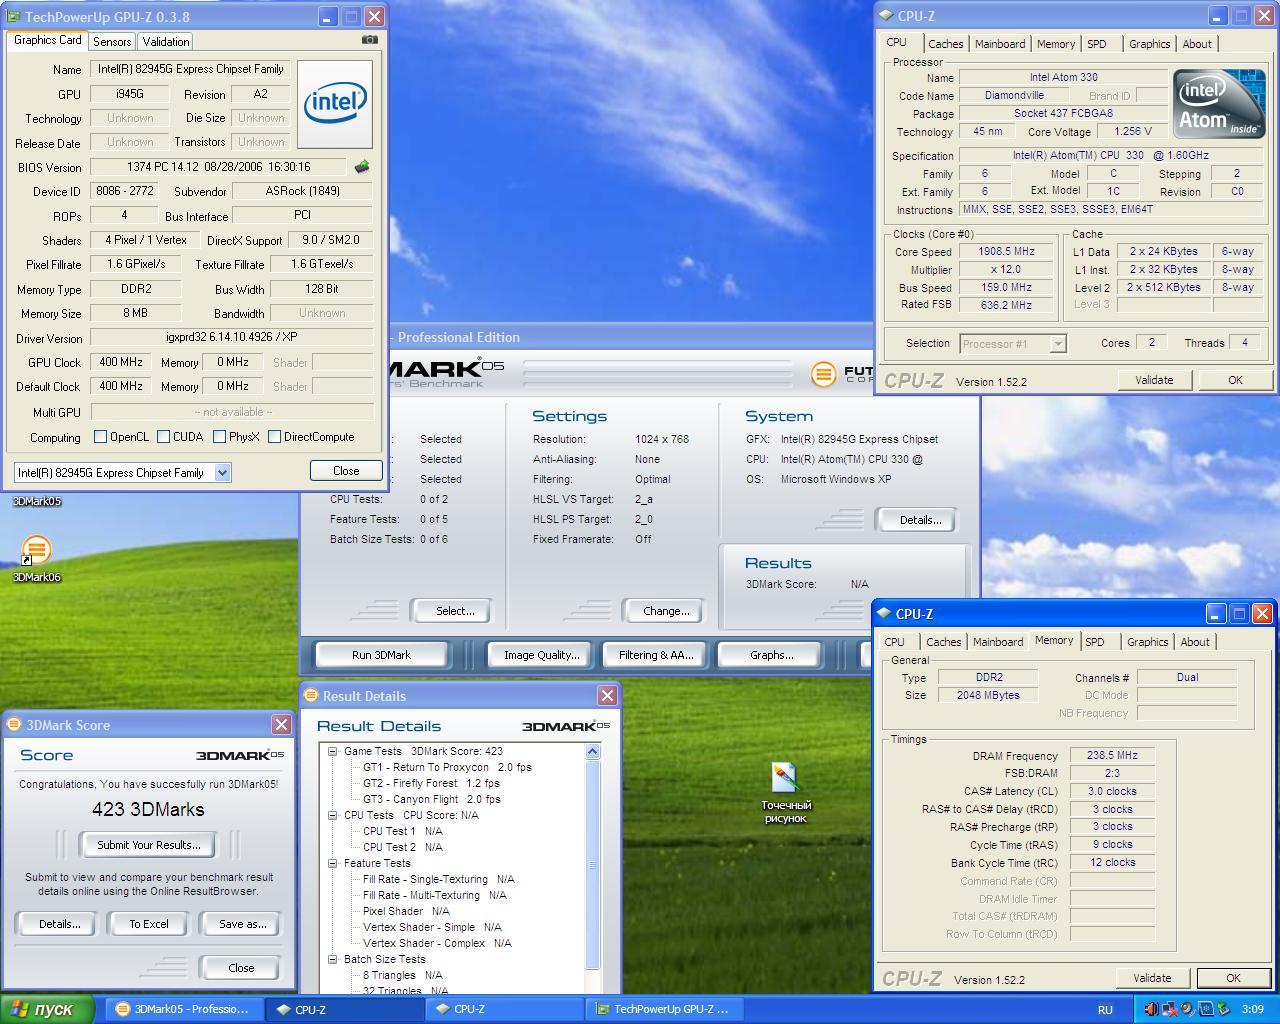Image resolution: width=1280 pixels, height=1024 pixels.
Task: Click the Save as button
Action: 242,924
